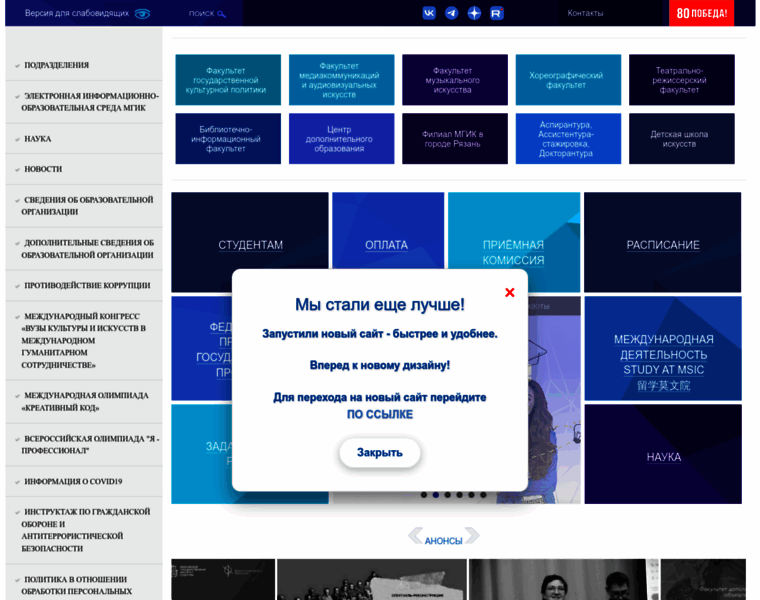Open the VK social network icon

(429, 13)
